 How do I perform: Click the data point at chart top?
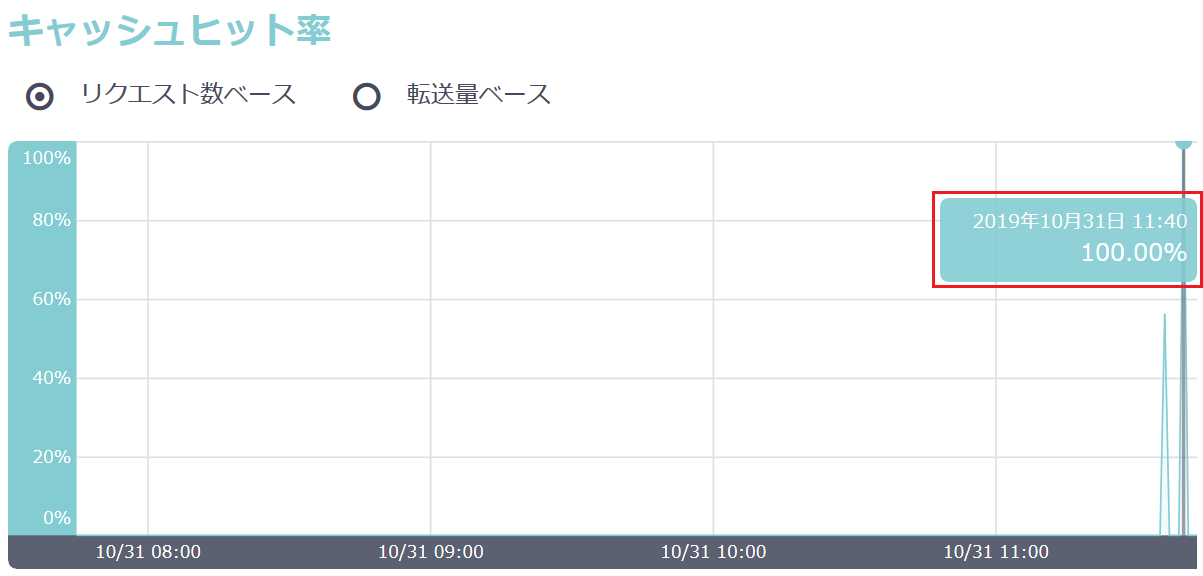(x=1184, y=141)
